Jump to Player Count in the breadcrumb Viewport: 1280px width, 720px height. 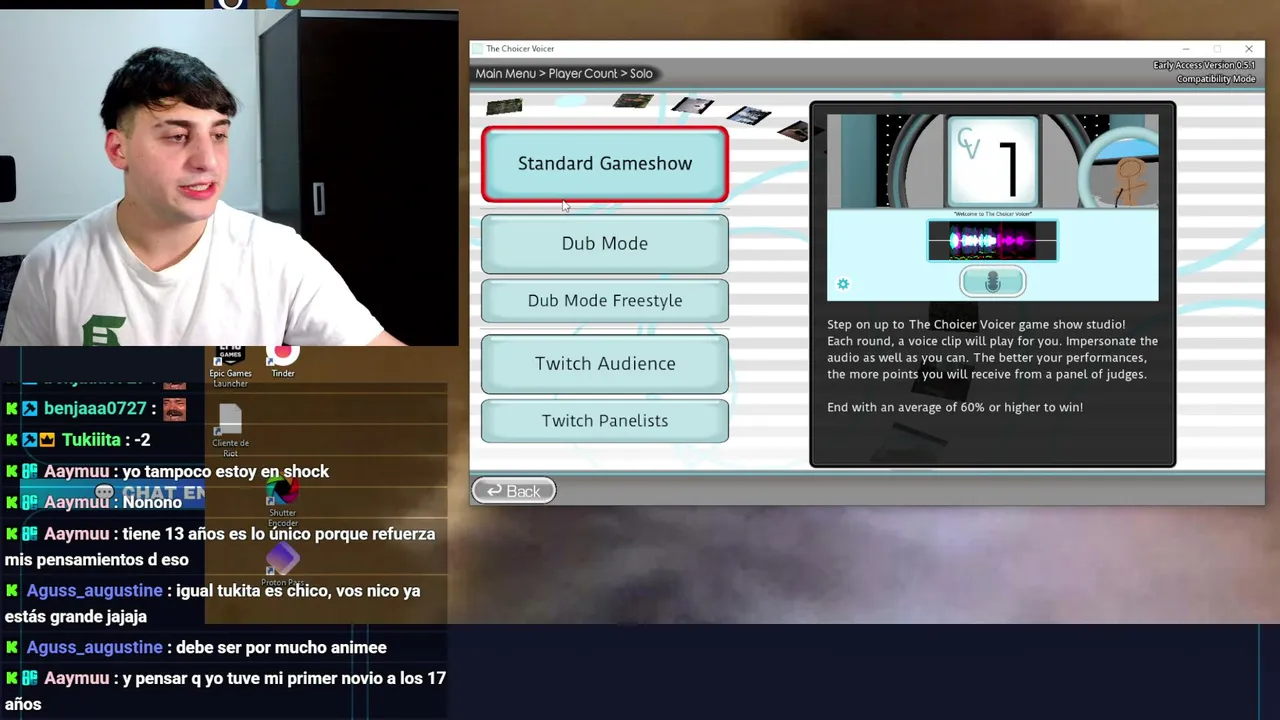[x=585, y=73]
